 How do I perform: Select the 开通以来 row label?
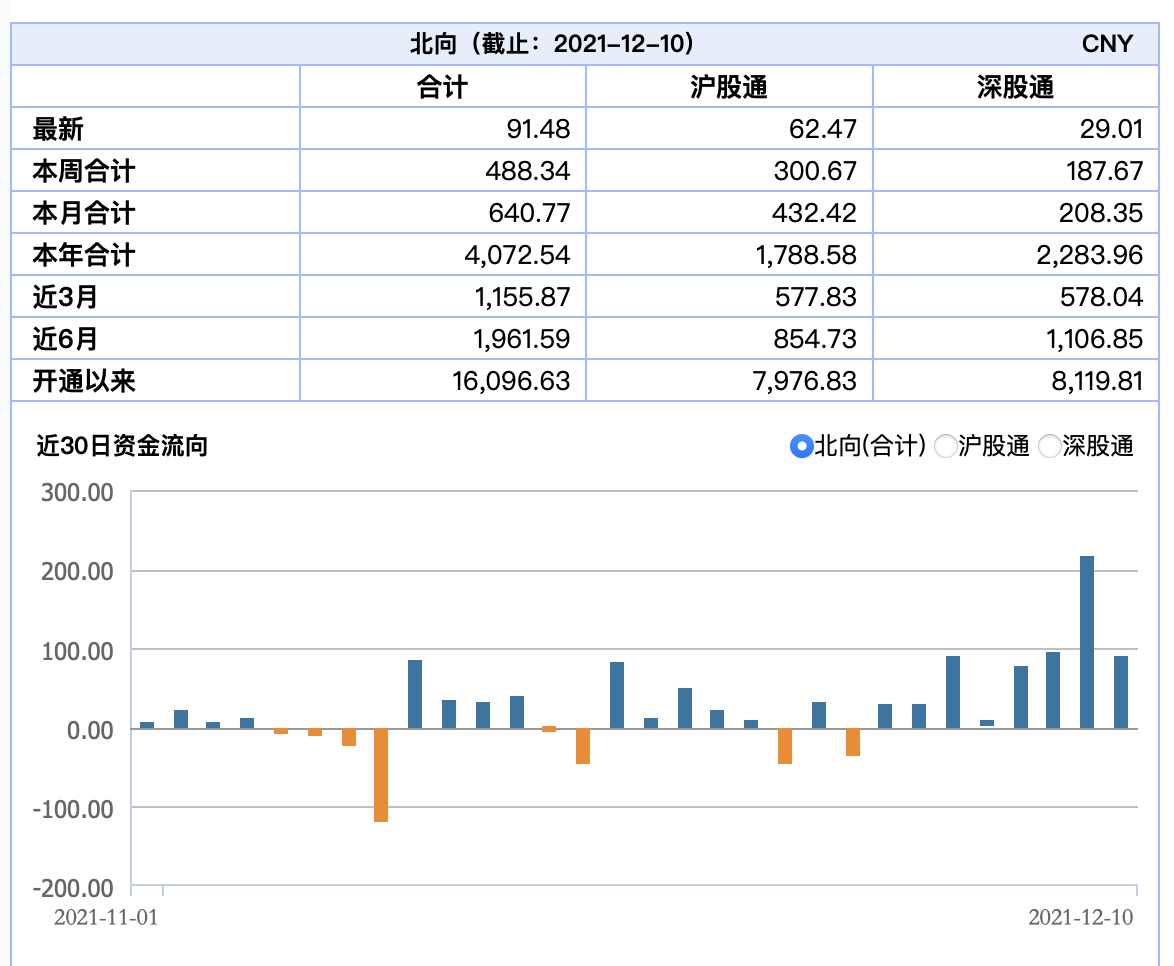point(83,381)
